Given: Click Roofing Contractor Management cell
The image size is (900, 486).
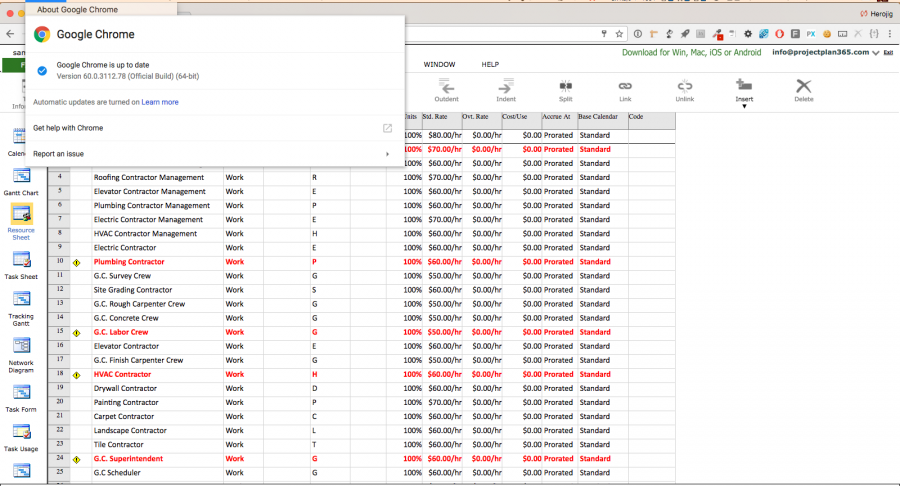Looking at the screenshot, I should tap(158, 177).
